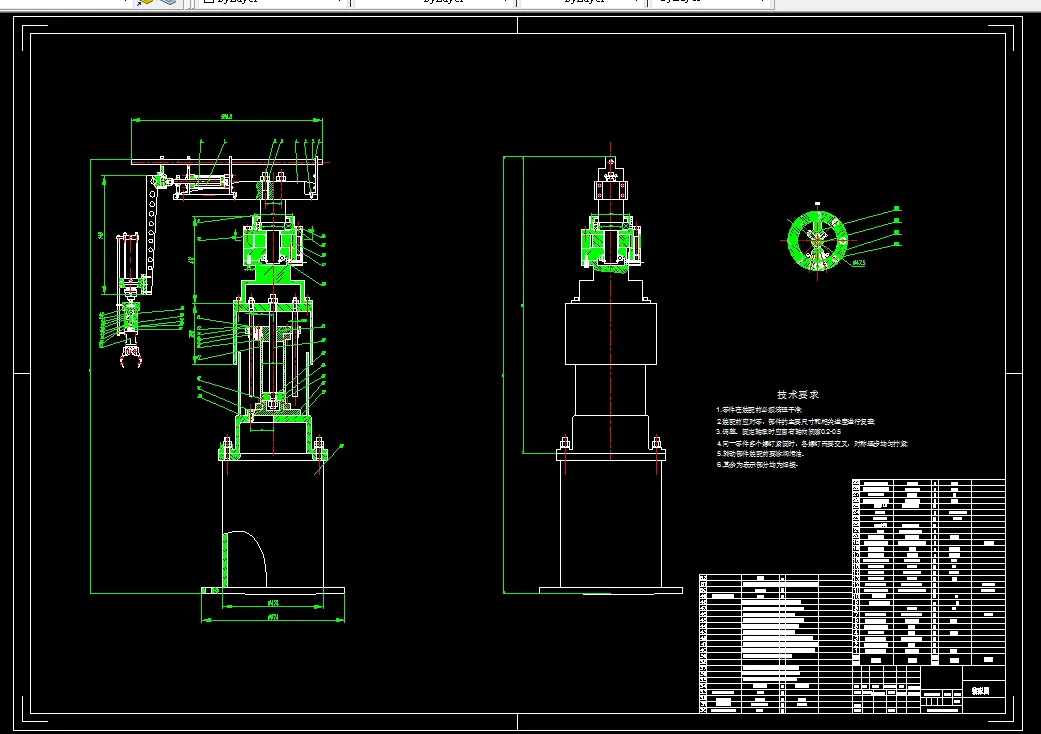Image resolution: width=1041 pixels, height=734 pixels.
Task: Select the bottom base-width dimension under the front view
Action: [x=273, y=619]
